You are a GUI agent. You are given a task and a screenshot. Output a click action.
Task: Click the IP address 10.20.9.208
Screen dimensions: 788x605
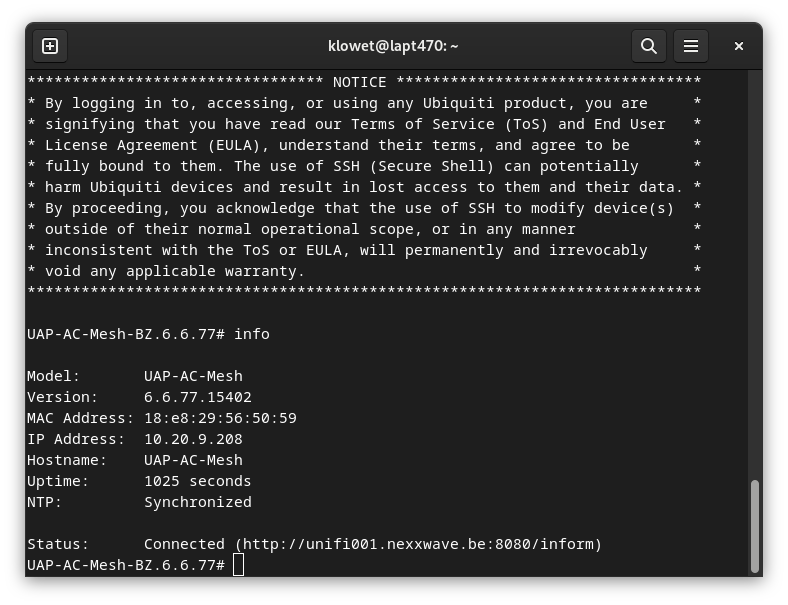point(193,439)
